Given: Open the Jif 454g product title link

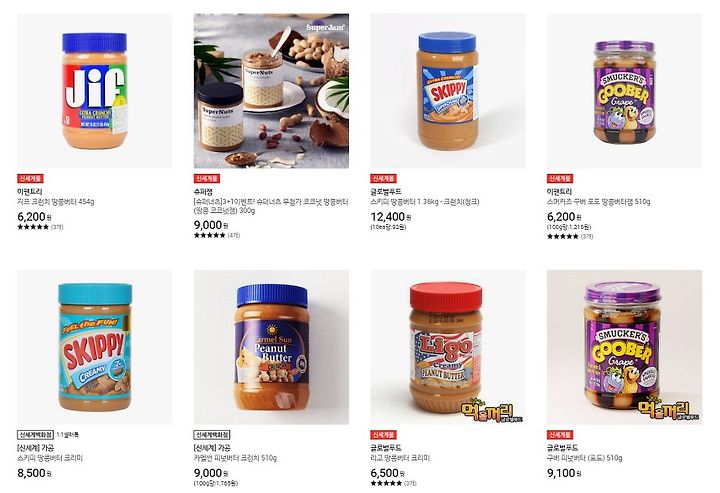Looking at the screenshot, I should pos(56,202).
